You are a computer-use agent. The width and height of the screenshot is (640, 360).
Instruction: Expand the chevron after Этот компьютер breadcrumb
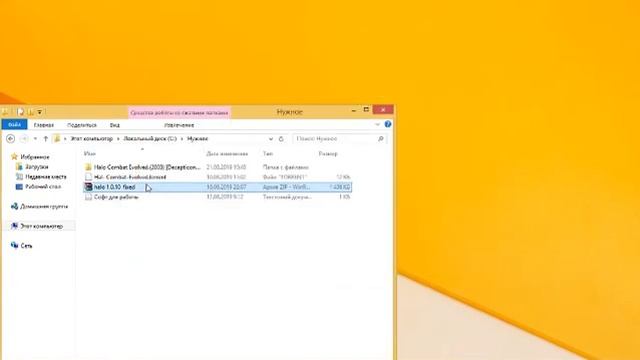pyautogui.click(x=118, y=139)
